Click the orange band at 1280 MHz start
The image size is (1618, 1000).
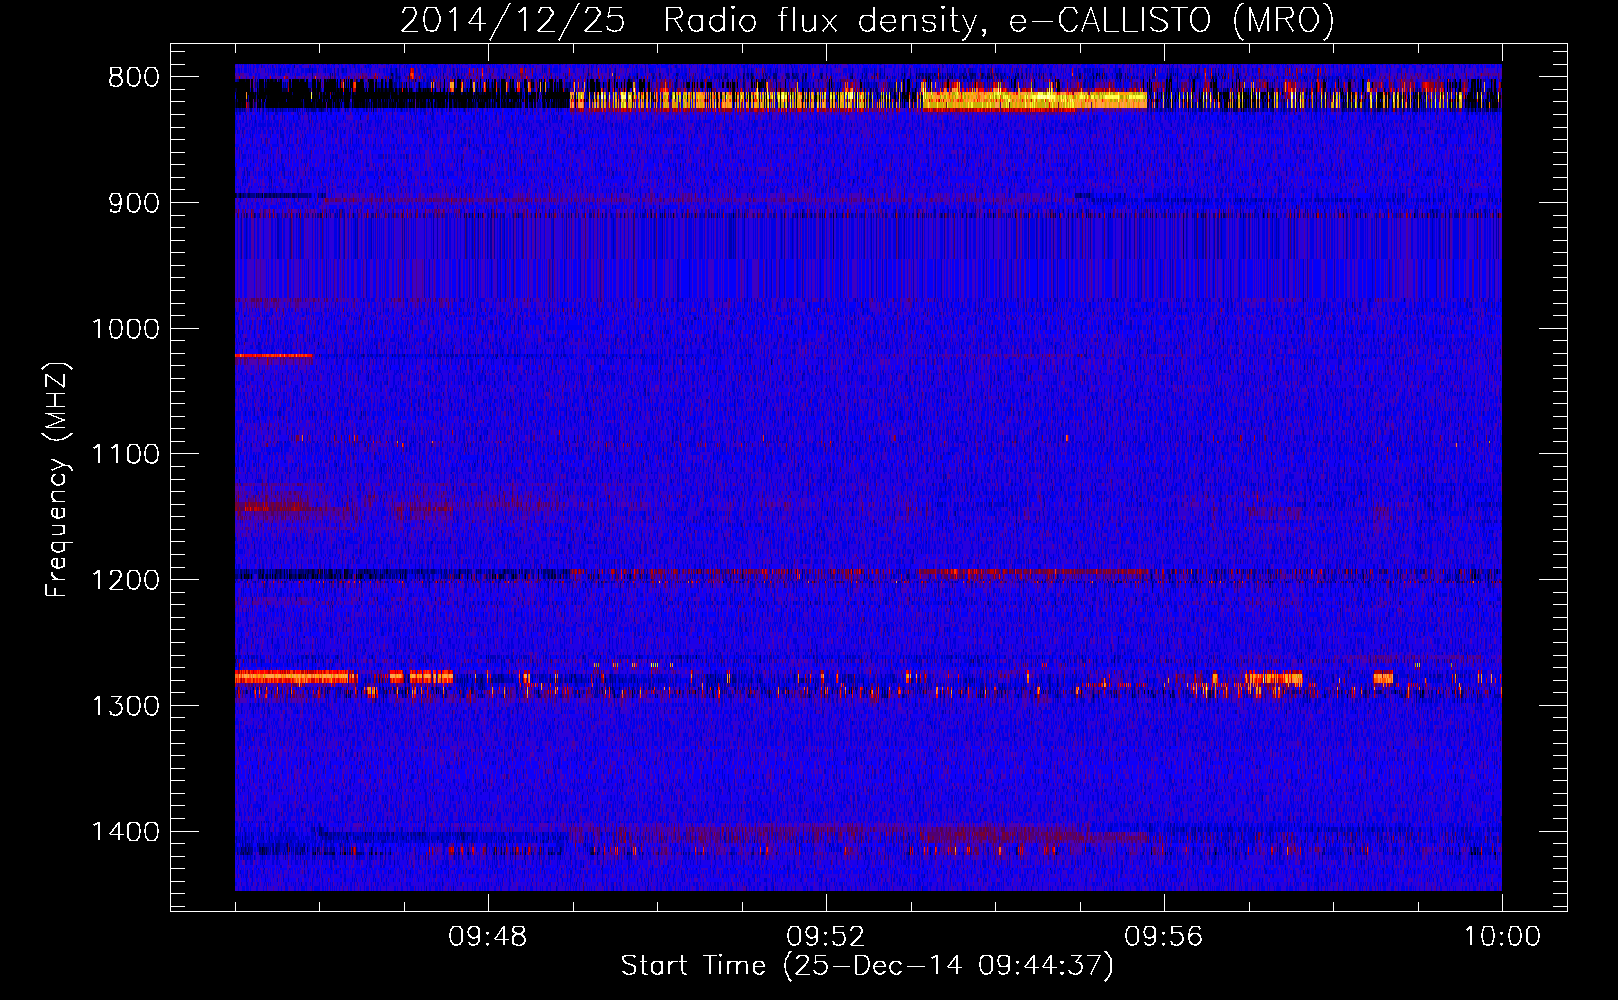click(295, 677)
